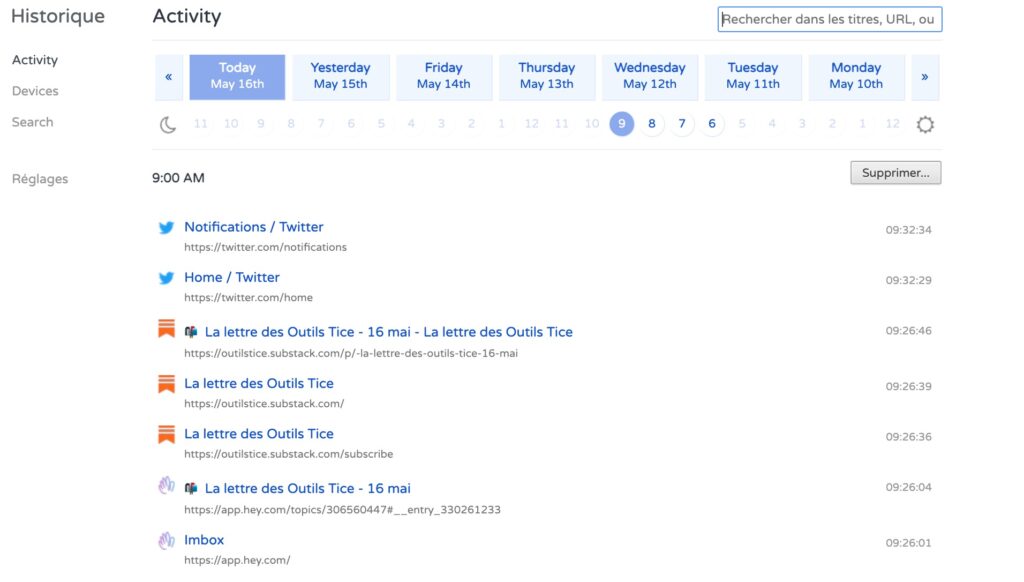This screenshot has height=582, width=1024.
Task: Select Tuesday May 11th tab
Action: [x=753, y=77]
